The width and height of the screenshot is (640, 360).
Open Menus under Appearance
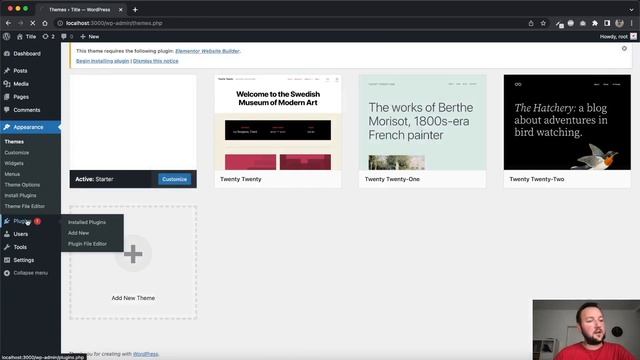(12, 174)
